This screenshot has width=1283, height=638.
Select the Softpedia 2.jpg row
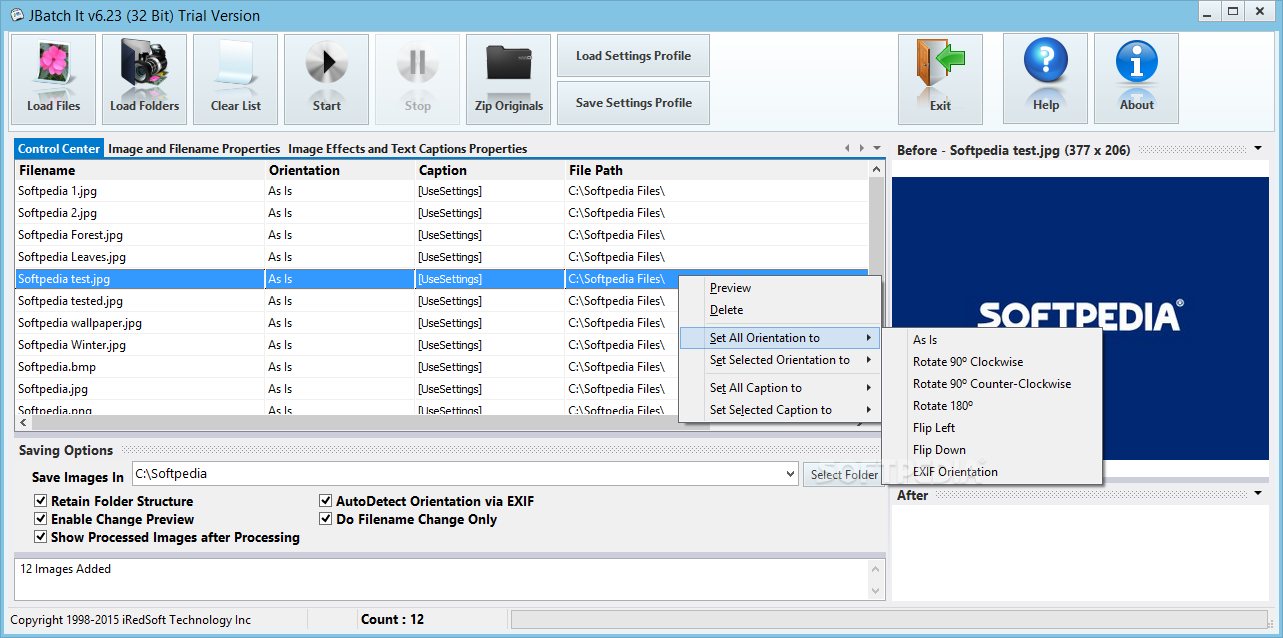pyautogui.click(x=441, y=213)
